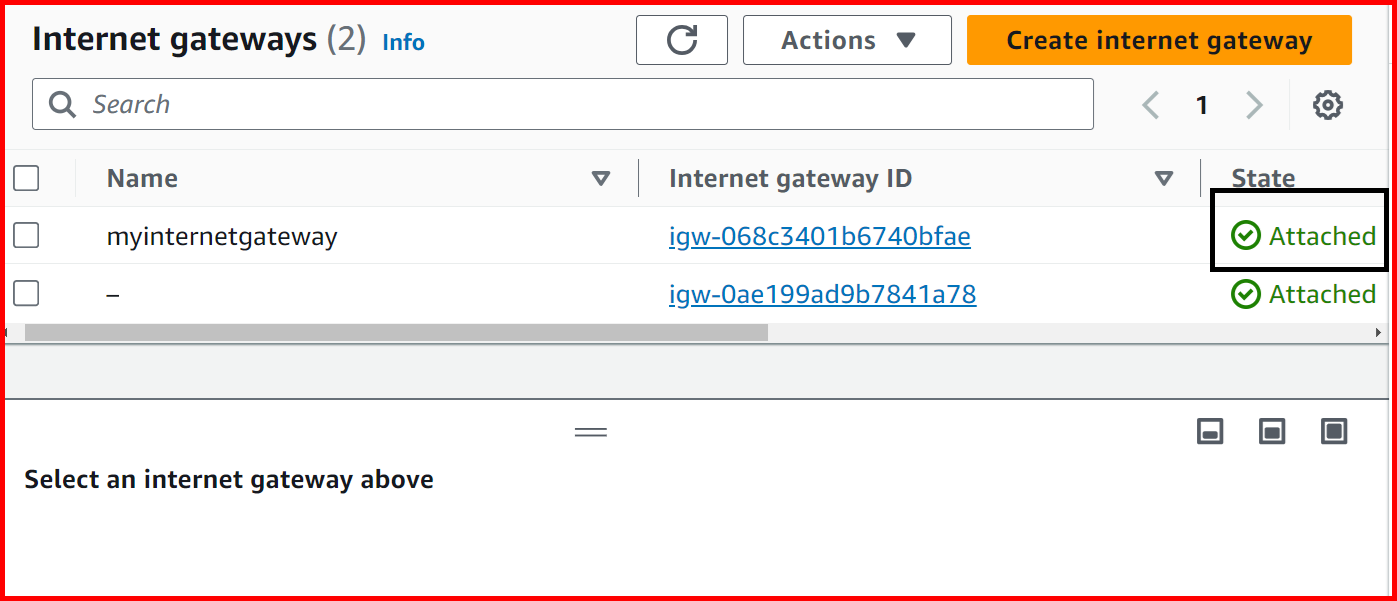The width and height of the screenshot is (1397, 601).
Task: Open gateway igw-068c3401b6740bfae details
Action: (820, 236)
